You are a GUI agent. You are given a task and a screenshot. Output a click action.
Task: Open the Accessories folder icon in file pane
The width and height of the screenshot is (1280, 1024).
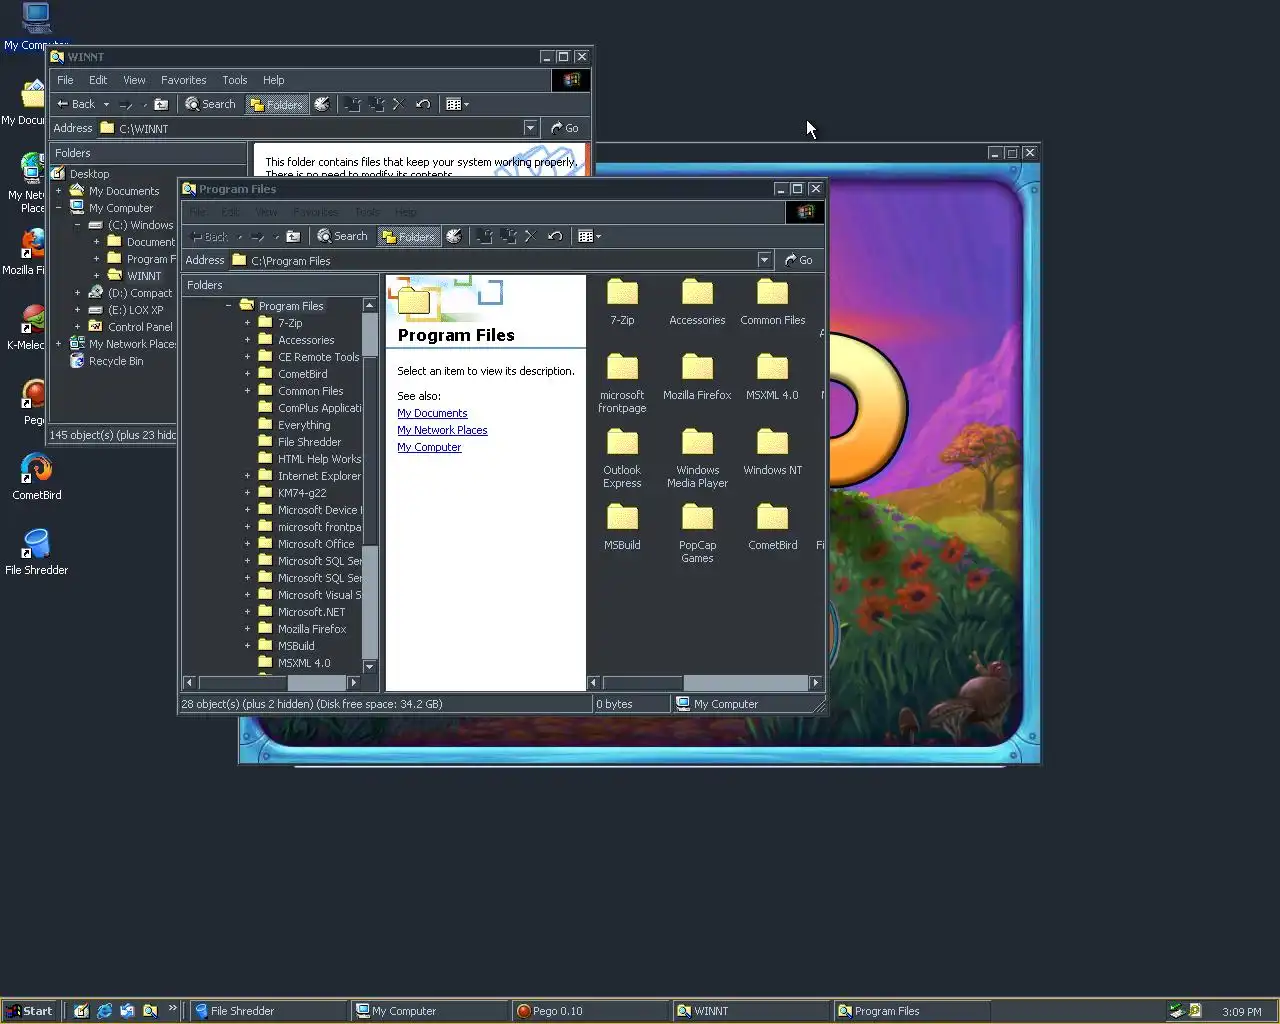click(697, 292)
